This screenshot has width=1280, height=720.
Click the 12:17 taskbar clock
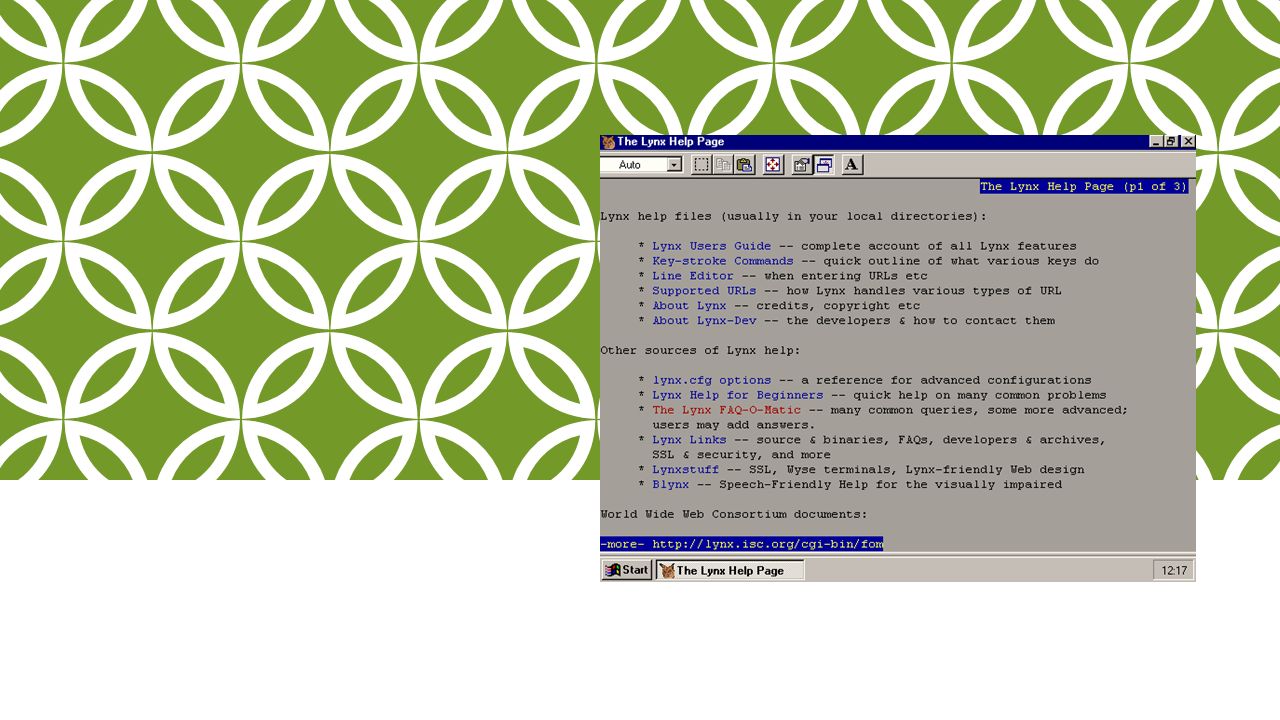[1173, 570]
